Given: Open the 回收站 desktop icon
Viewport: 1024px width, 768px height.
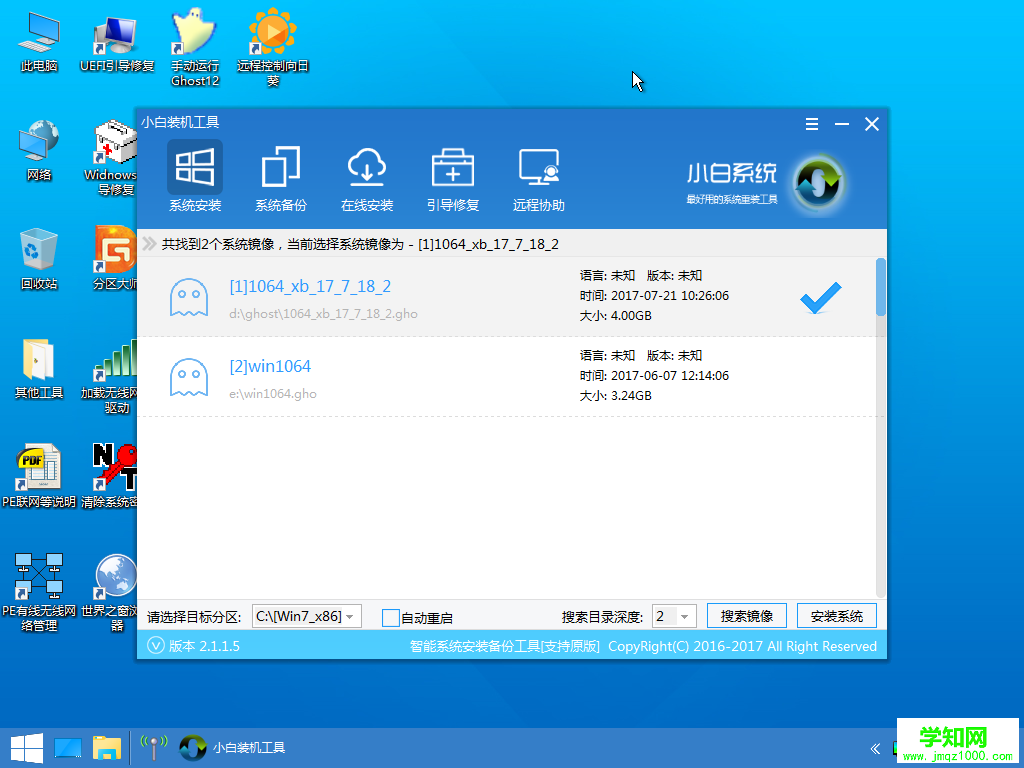Looking at the screenshot, I should point(39,259).
